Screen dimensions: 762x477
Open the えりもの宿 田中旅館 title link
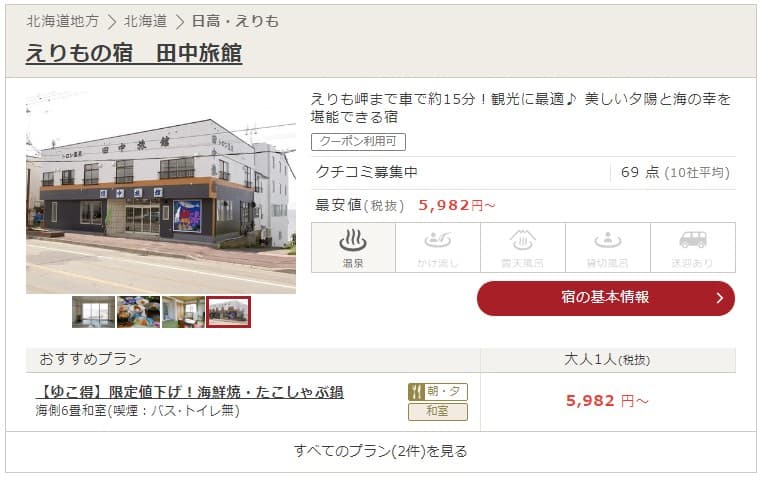134,53
